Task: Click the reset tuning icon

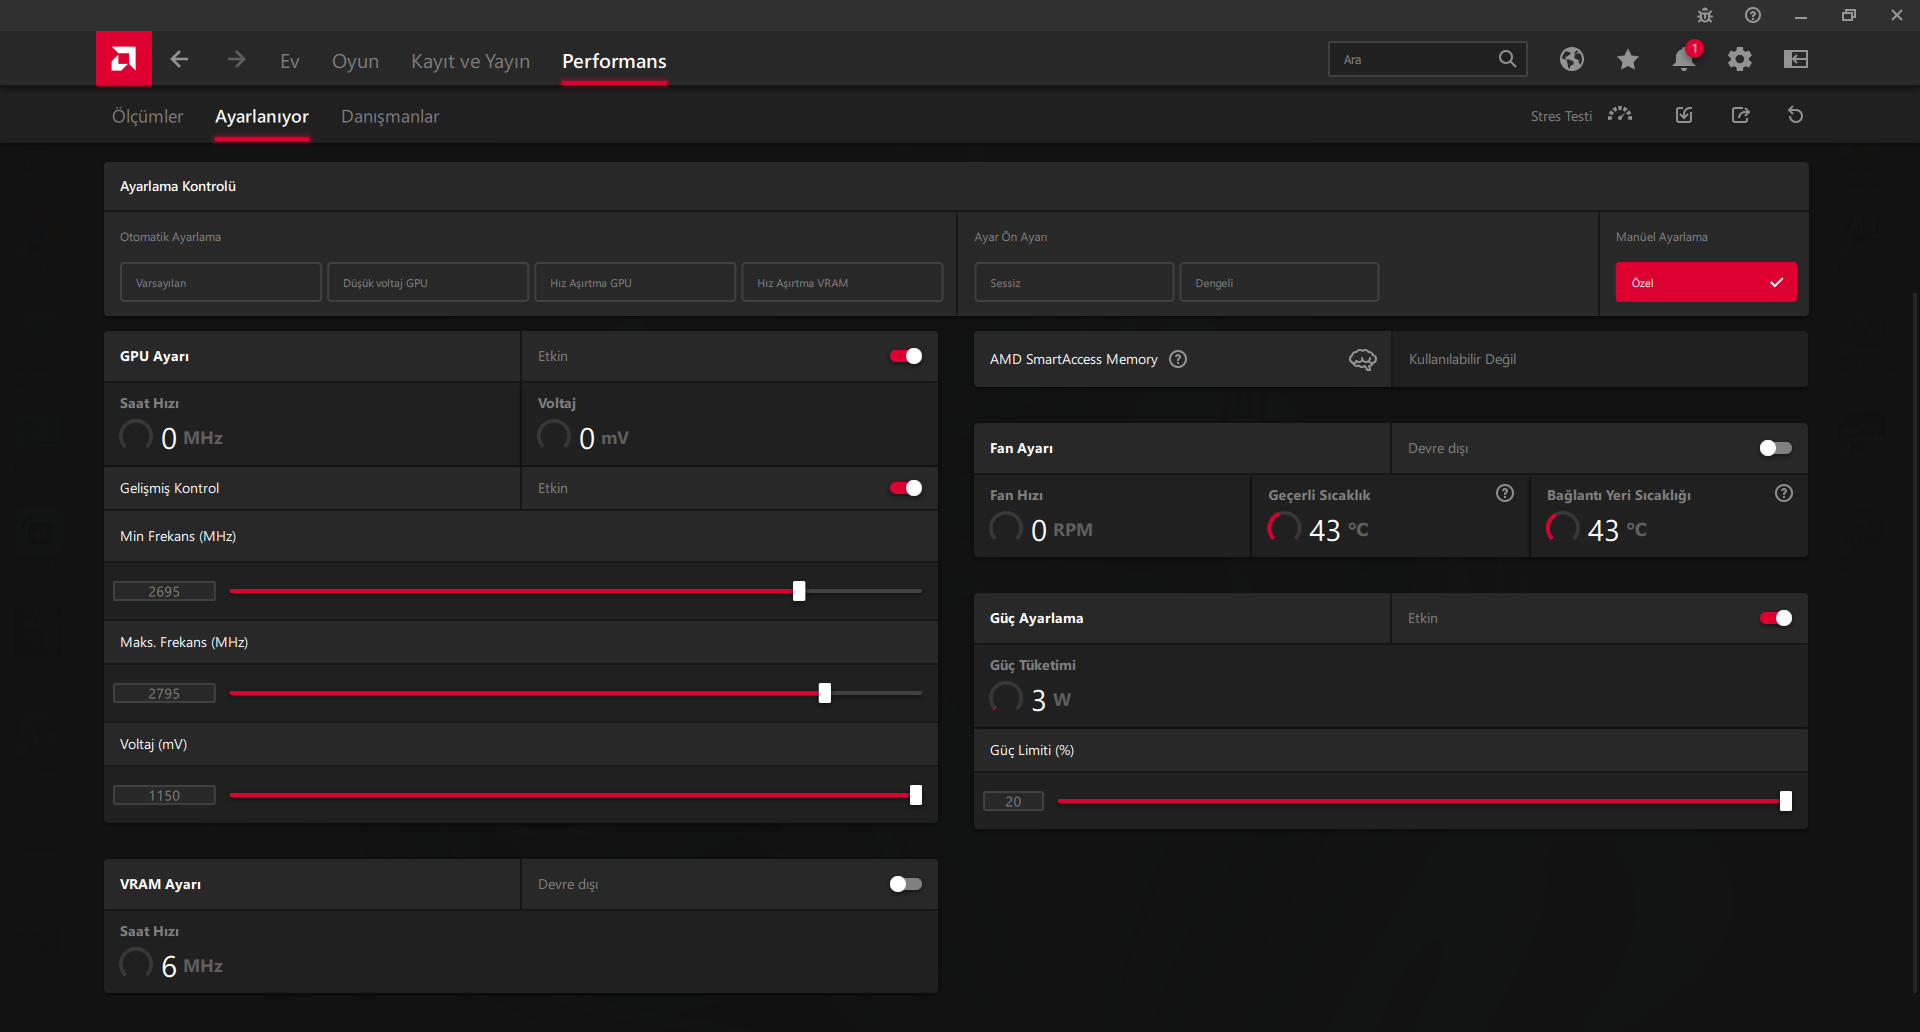Action: pyautogui.click(x=1795, y=116)
